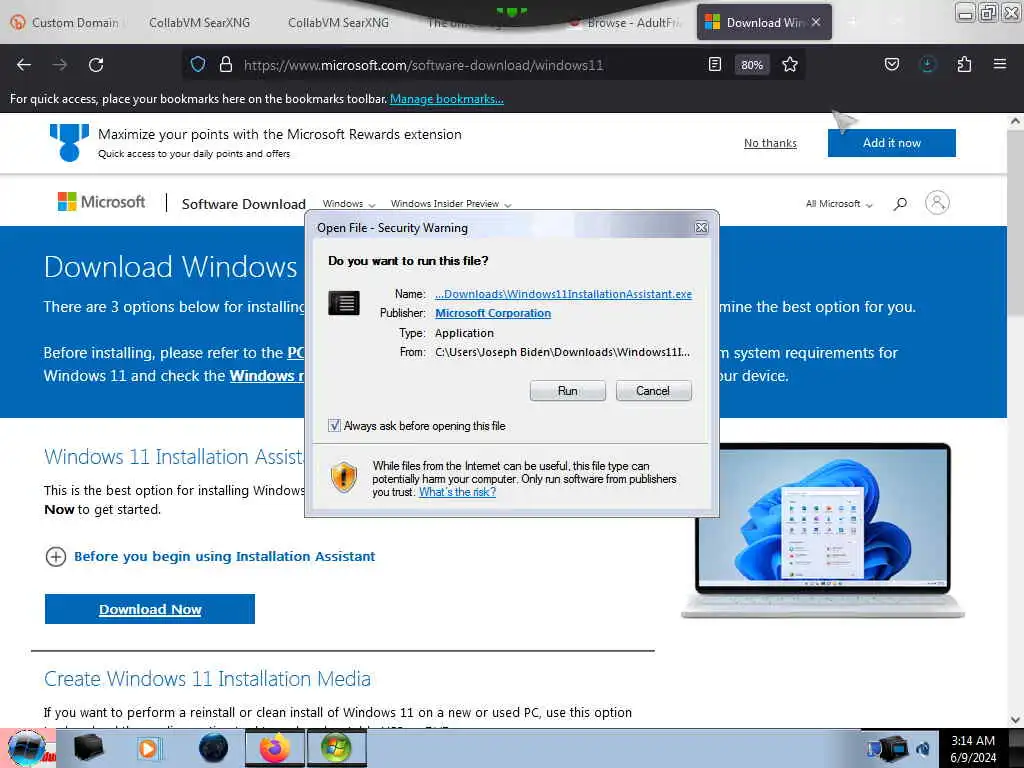
Task: Click the Software Download header link
Action: 244,204
